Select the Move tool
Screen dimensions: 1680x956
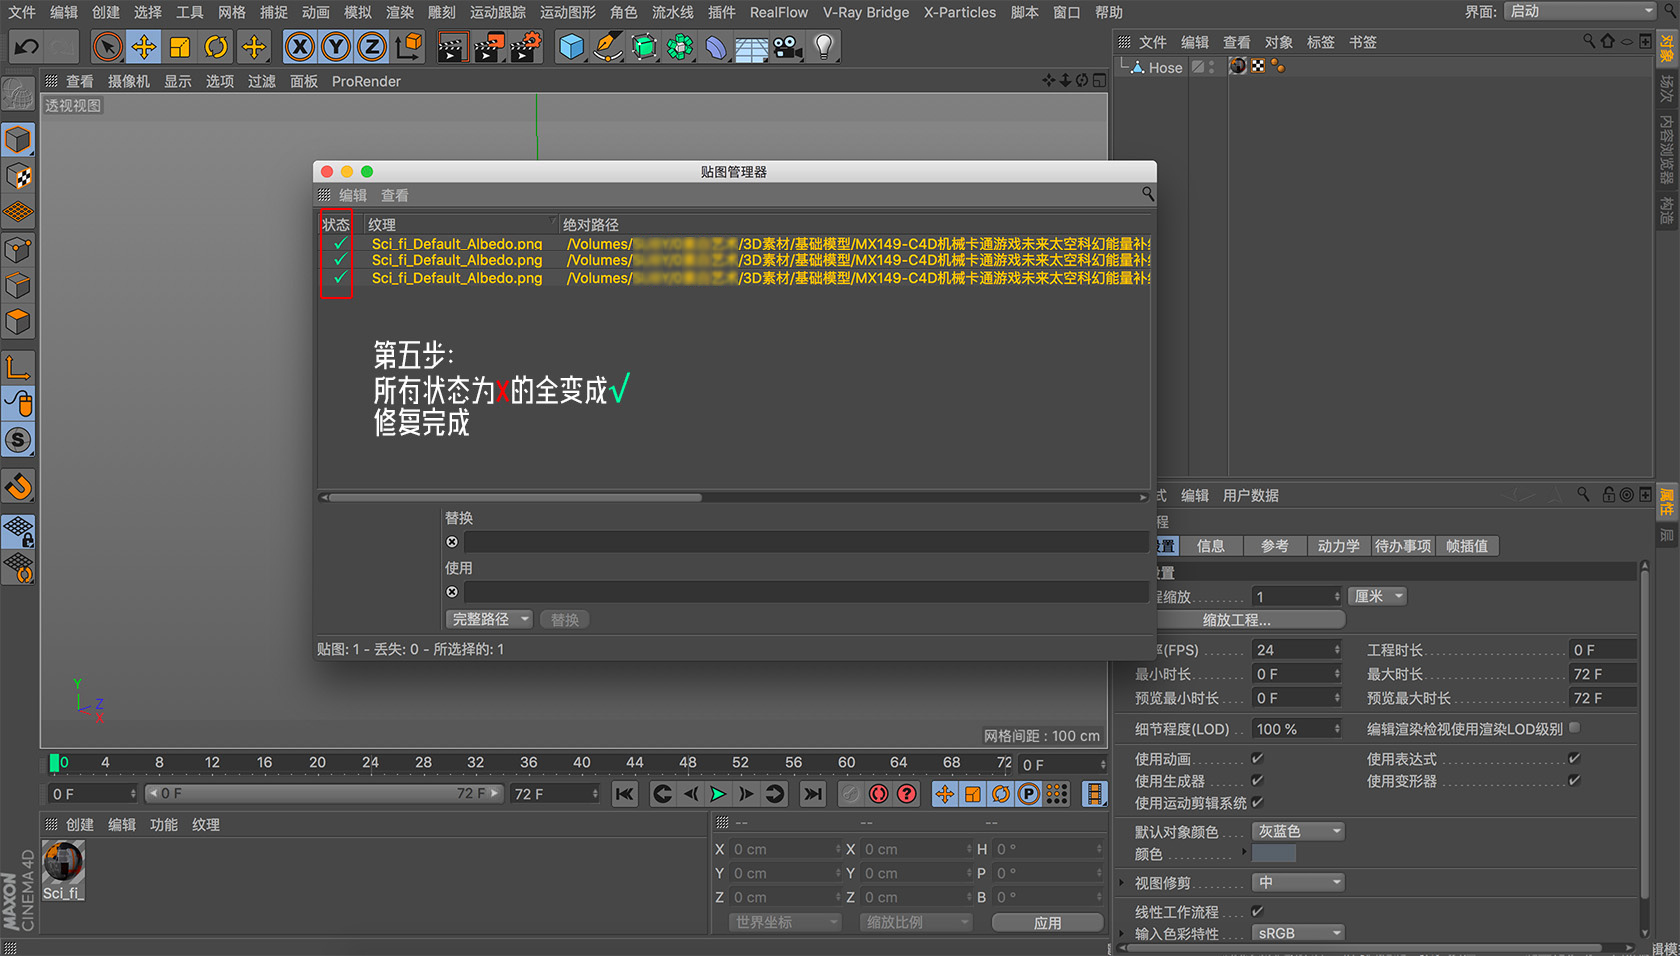(x=144, y=47)
